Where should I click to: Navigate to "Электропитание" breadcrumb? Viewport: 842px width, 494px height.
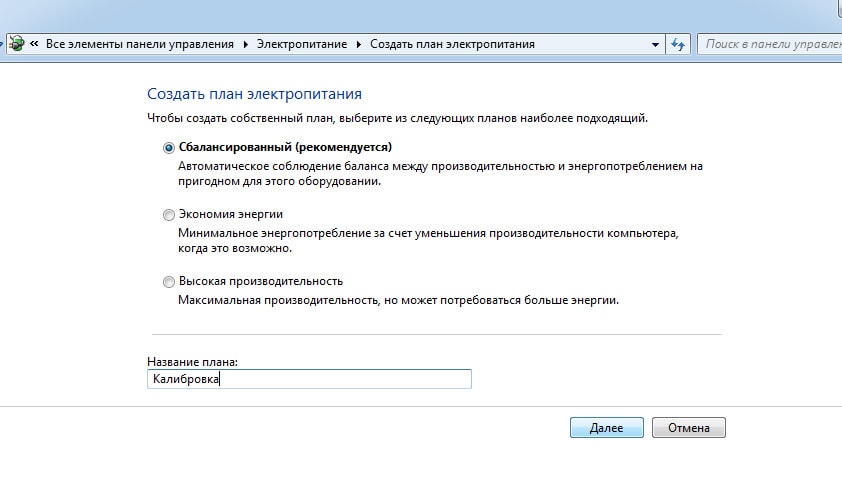coord(302,45)
